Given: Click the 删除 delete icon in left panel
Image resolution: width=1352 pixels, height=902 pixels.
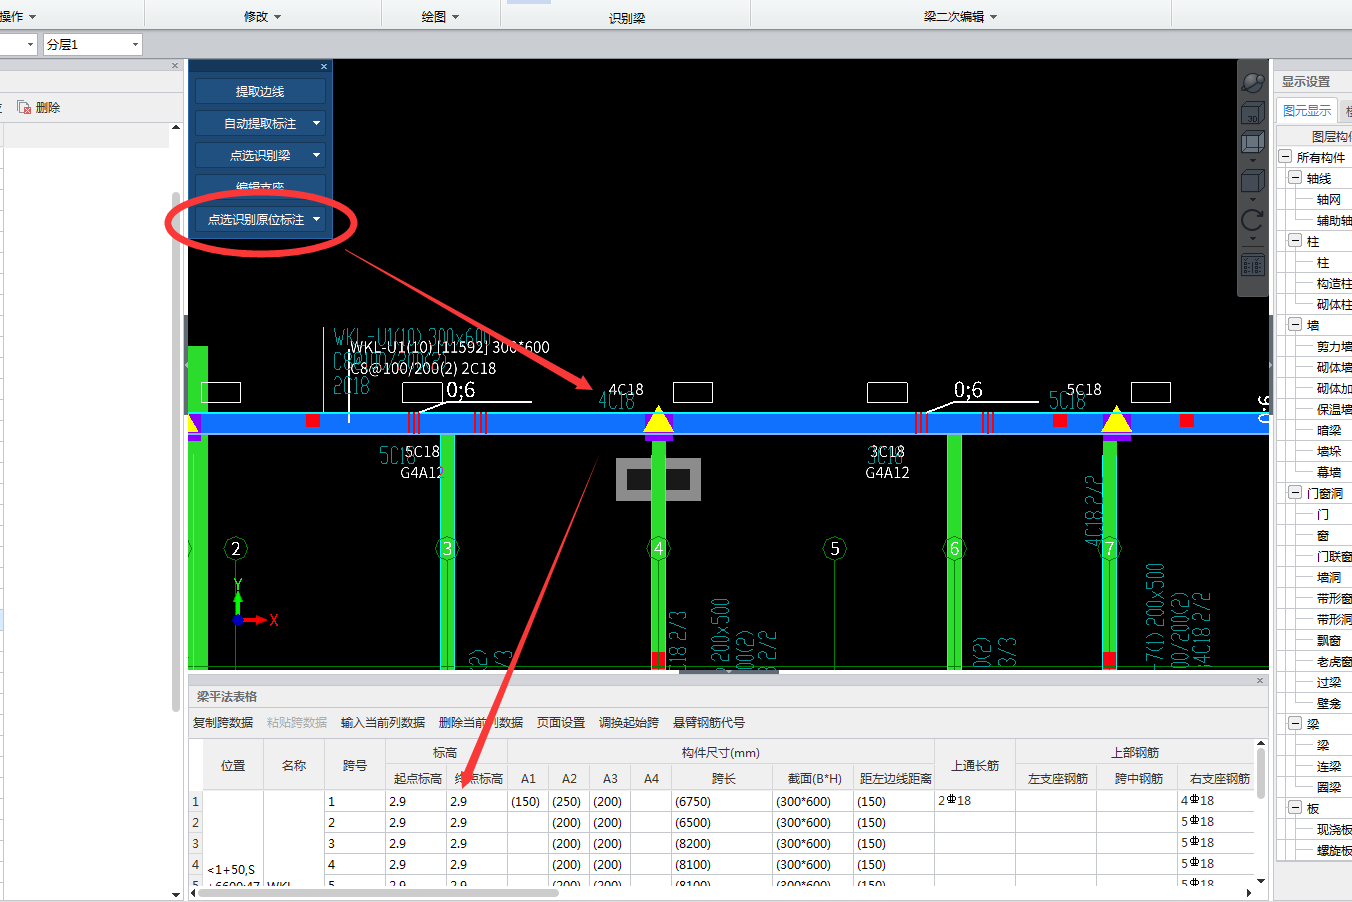Looking at the screenshot, I should [x=24, y=107].
